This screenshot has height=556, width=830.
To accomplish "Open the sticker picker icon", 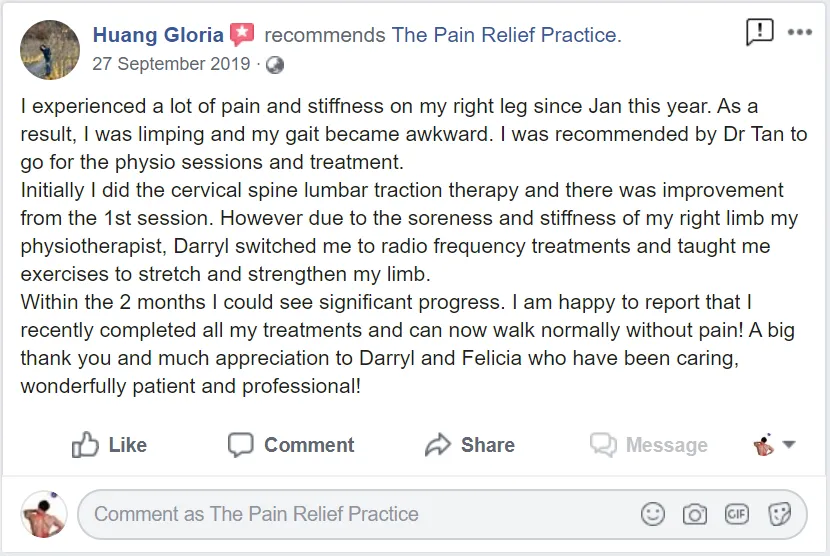I will (779, 514).
